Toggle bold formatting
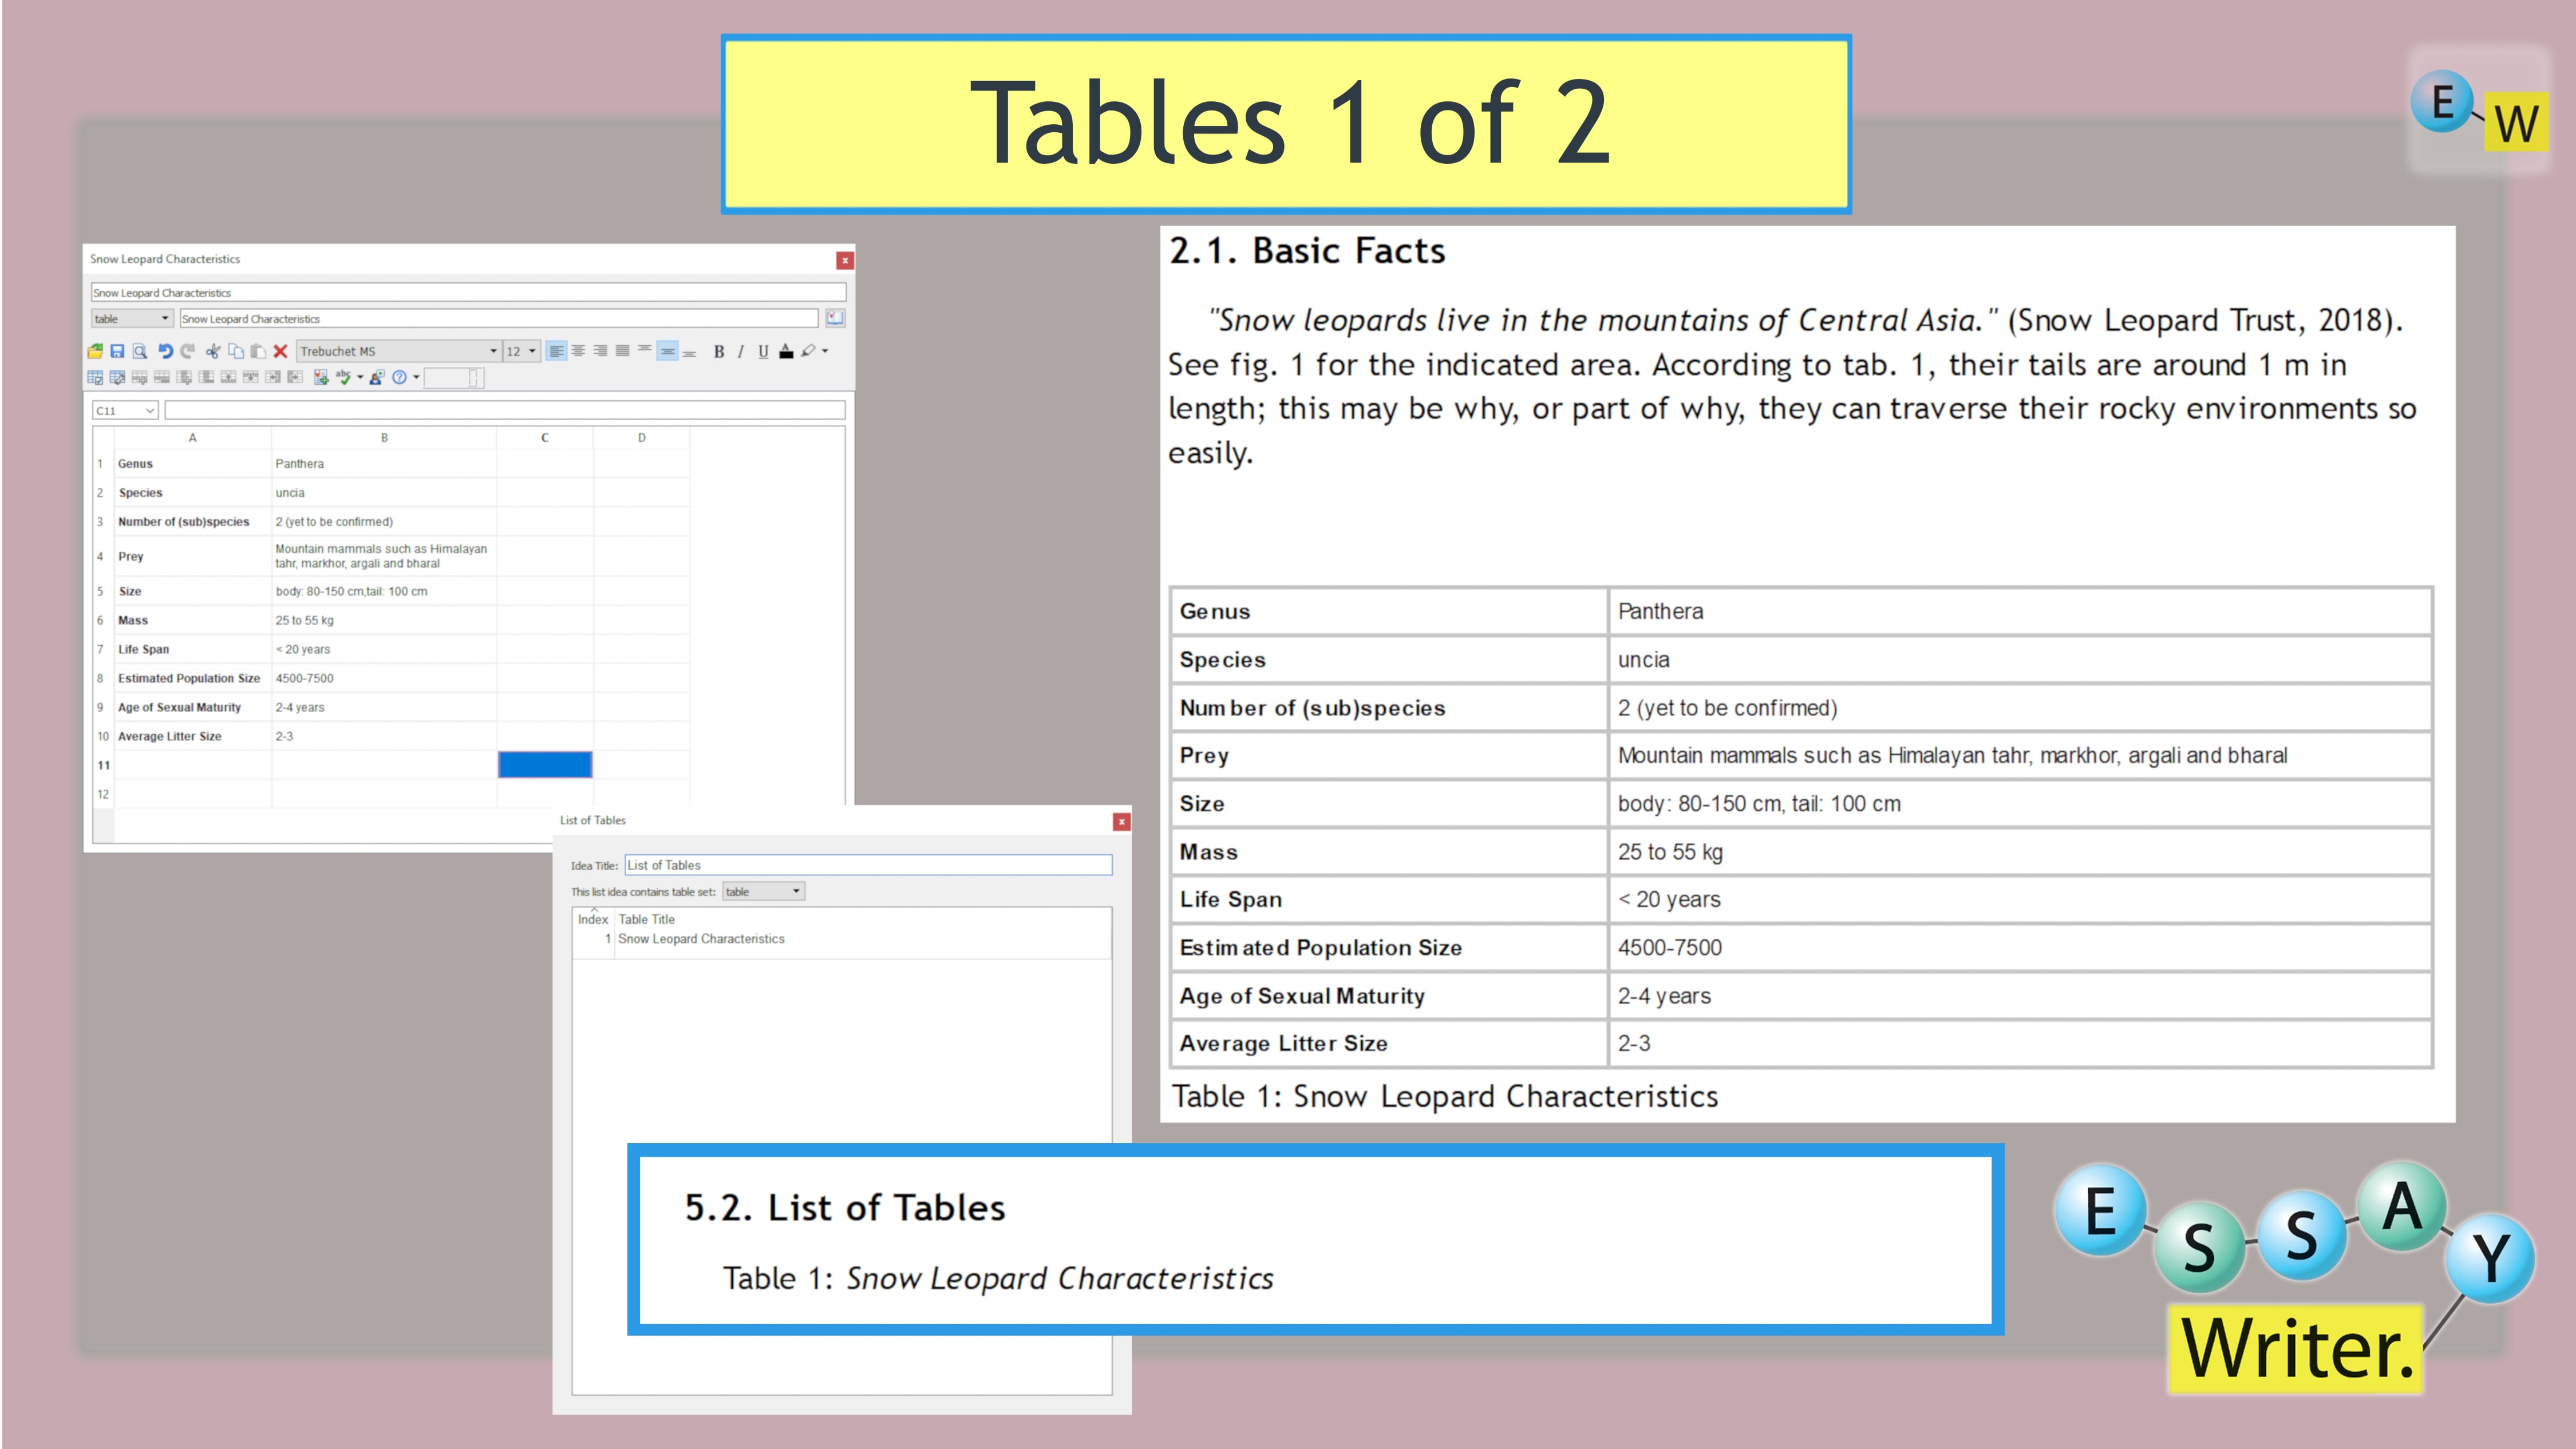This screenshot has width=2576, height=1449. click(719, 351)
